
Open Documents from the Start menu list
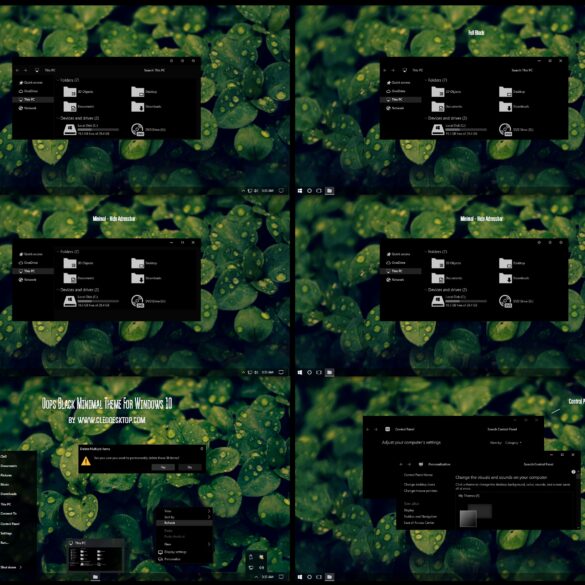coord(9,466)
